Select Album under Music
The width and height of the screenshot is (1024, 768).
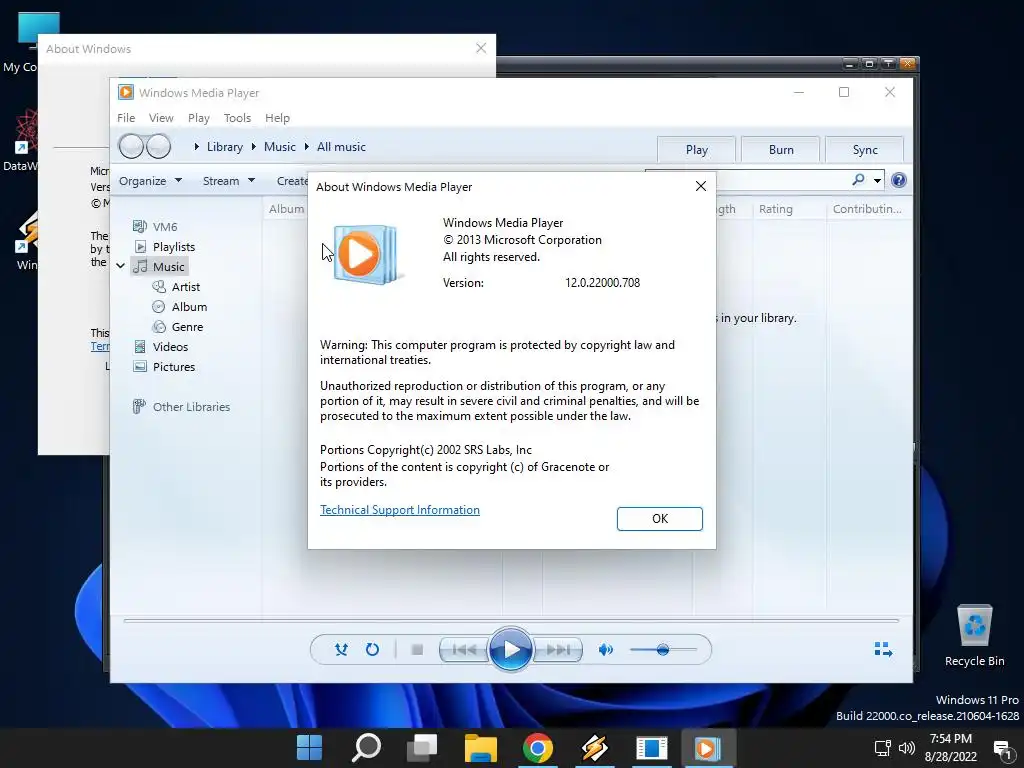(x=180, y=307)
